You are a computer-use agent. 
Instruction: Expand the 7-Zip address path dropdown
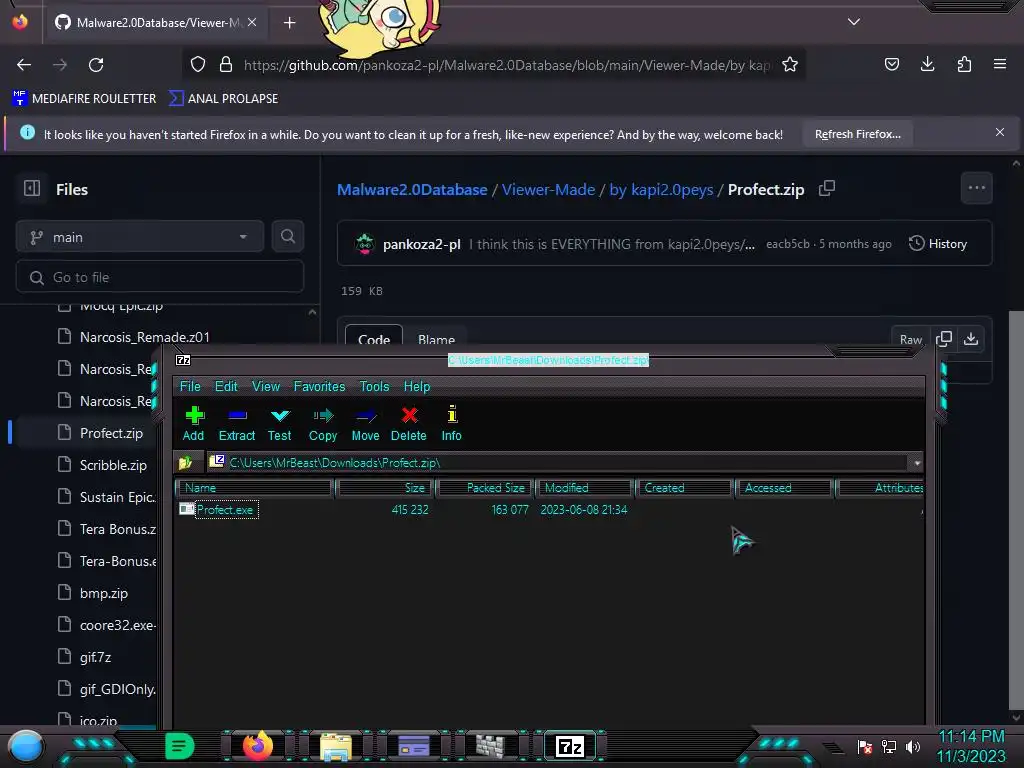pyautogui.click(x=917, y=463)
